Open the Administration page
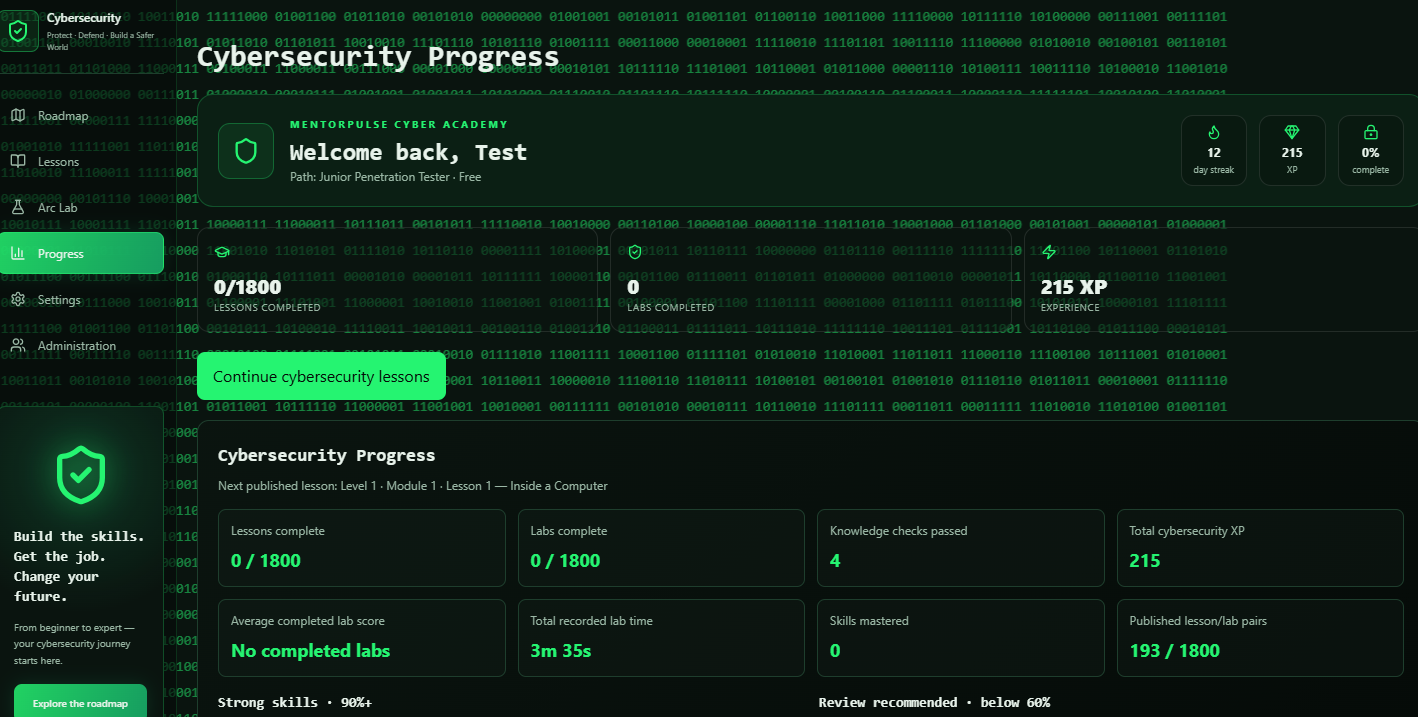 click(82, 346)
